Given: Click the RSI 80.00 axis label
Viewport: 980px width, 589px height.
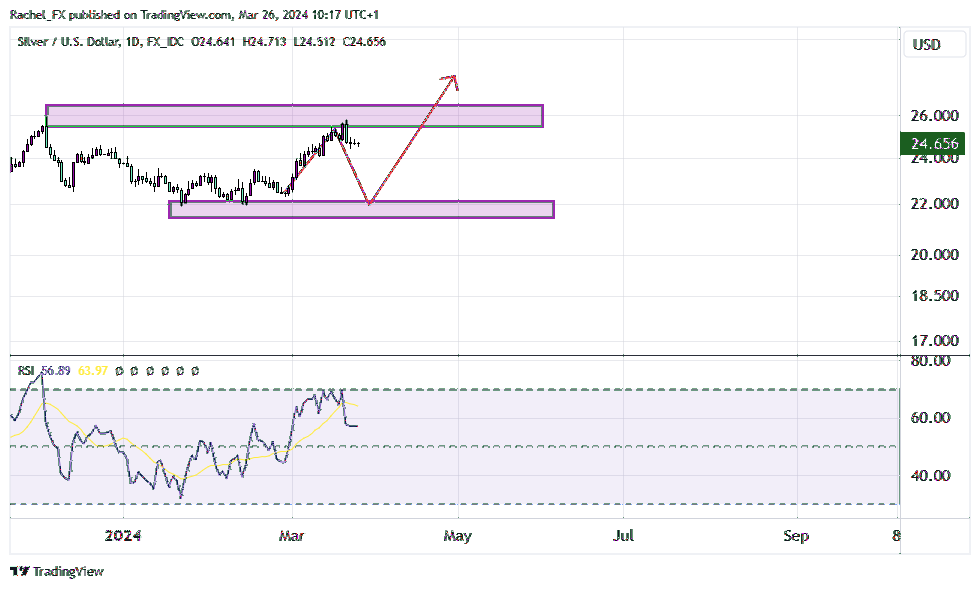Looking at the screenshot, I should (x=930, y=361).
